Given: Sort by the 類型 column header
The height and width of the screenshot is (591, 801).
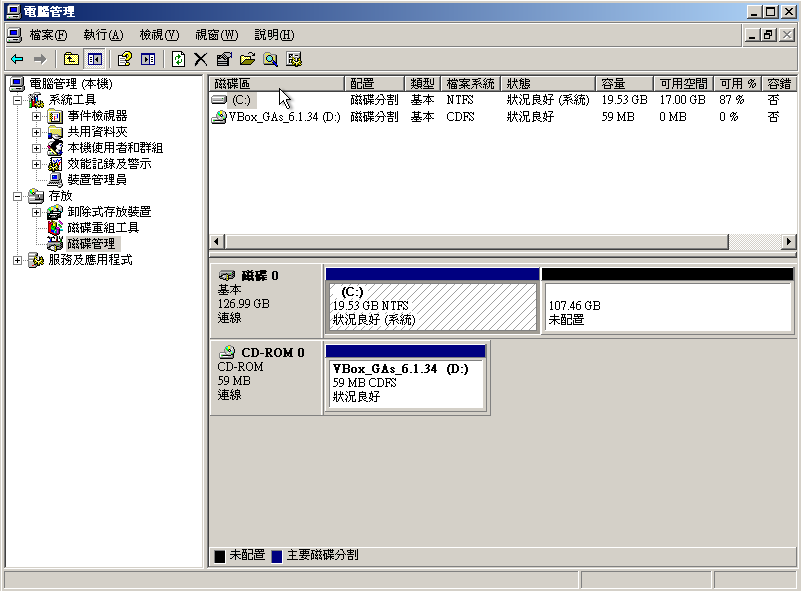Looking at the screenshot, I should click(x=422, y=84).
